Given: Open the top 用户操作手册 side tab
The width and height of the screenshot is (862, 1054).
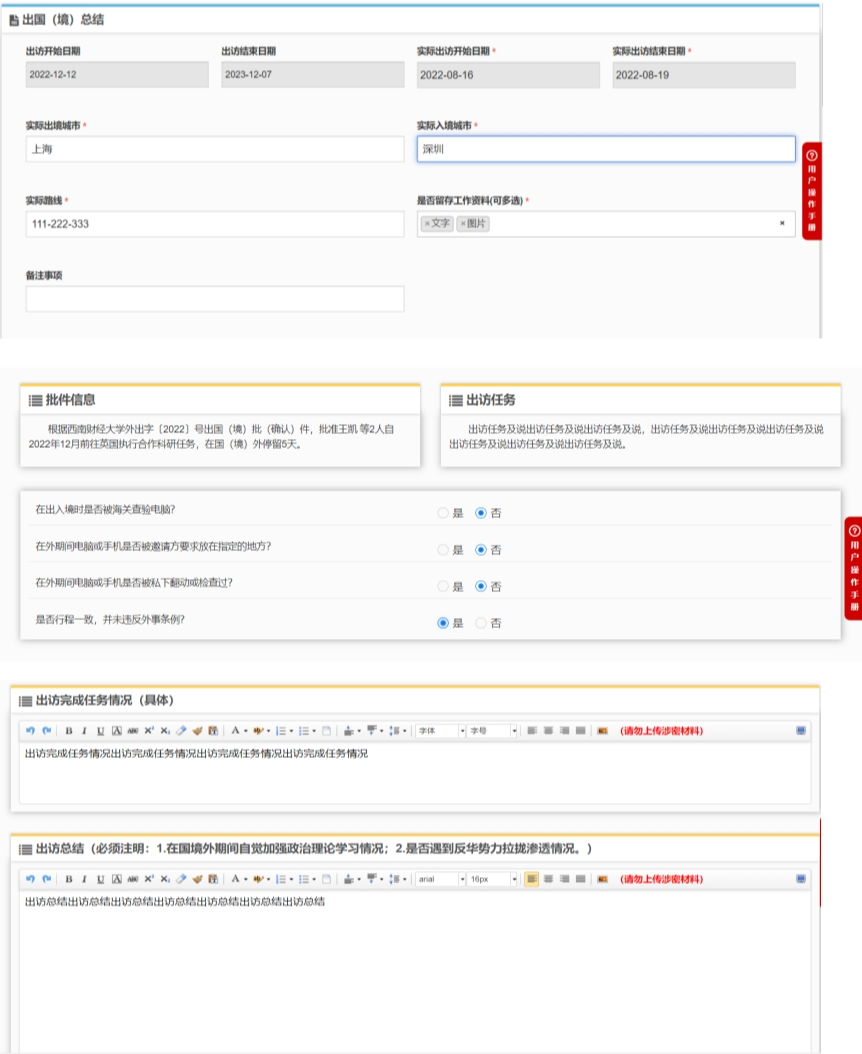Looking at the screenshot, I should tap(812, 190).
